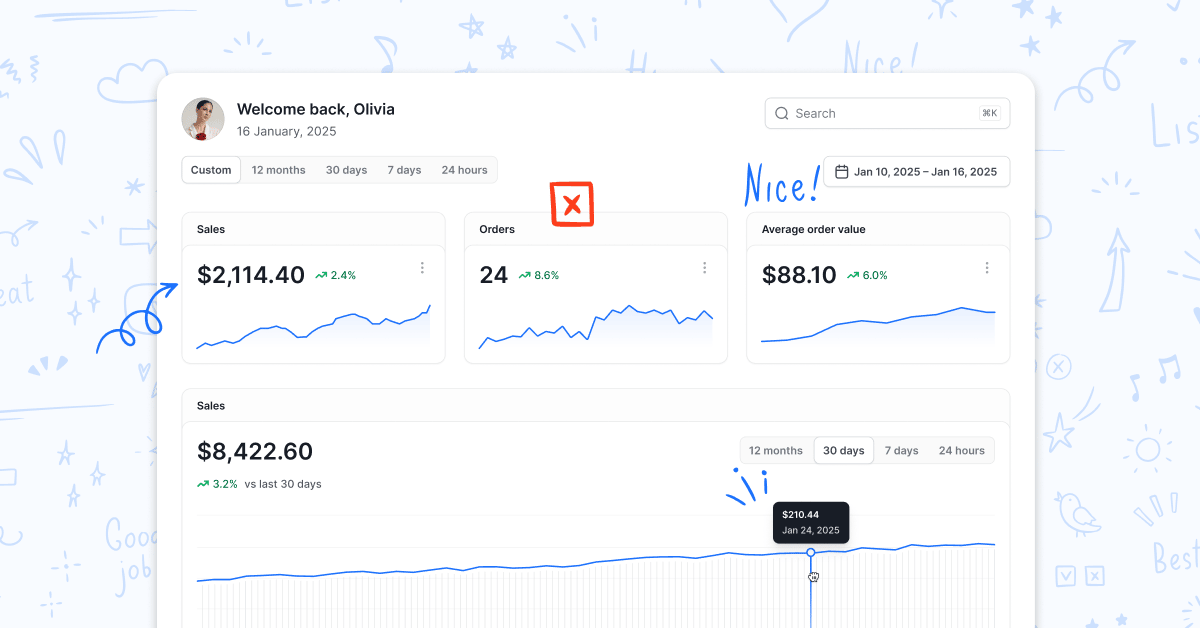The height and width of the screenshot is (628, 1200).
Task: Click the Orders count 24
Action: tap(494, 275)
